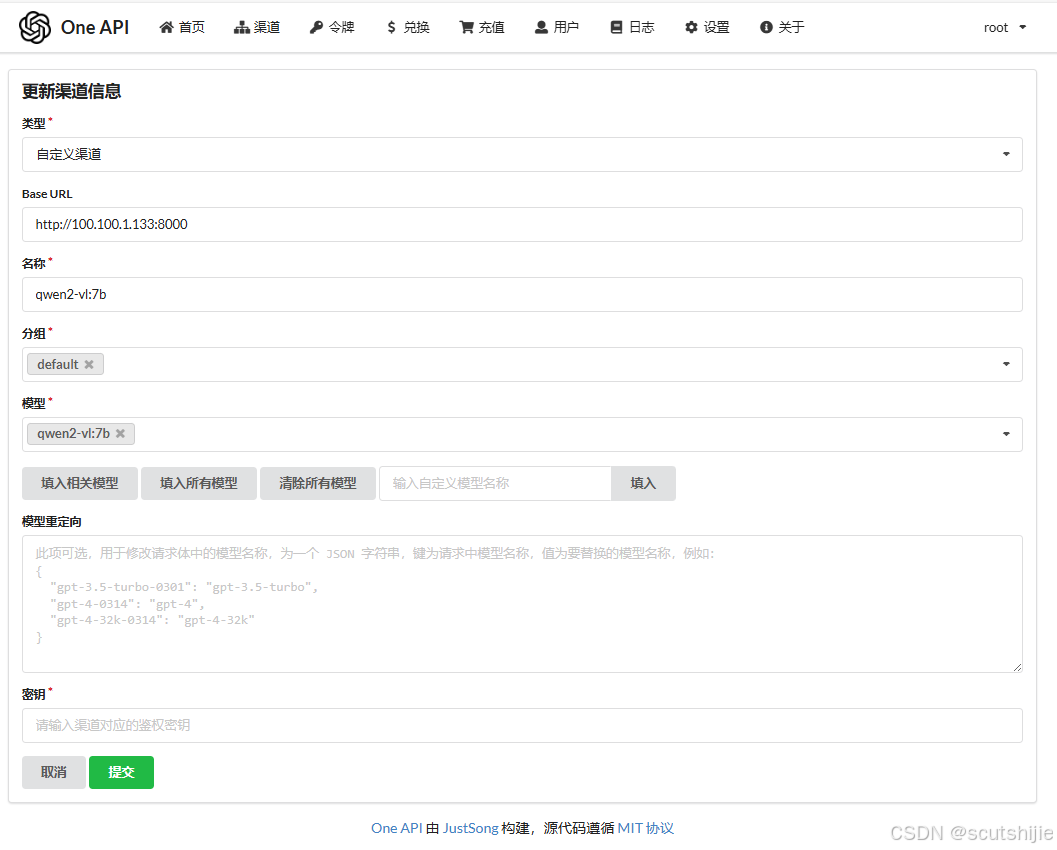Submit the form with 提交 button
1057x850 pixels.
click(x=121, y=772)
